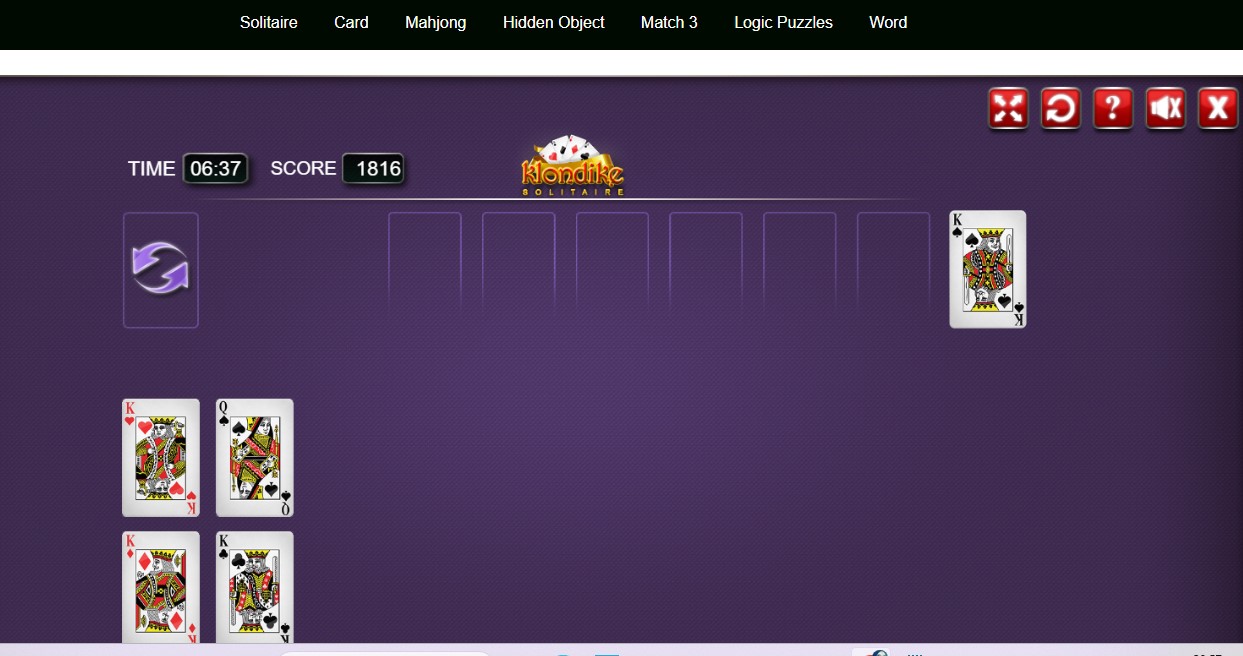
Task: Click the score display showing 1816
Action: [374, 168]
